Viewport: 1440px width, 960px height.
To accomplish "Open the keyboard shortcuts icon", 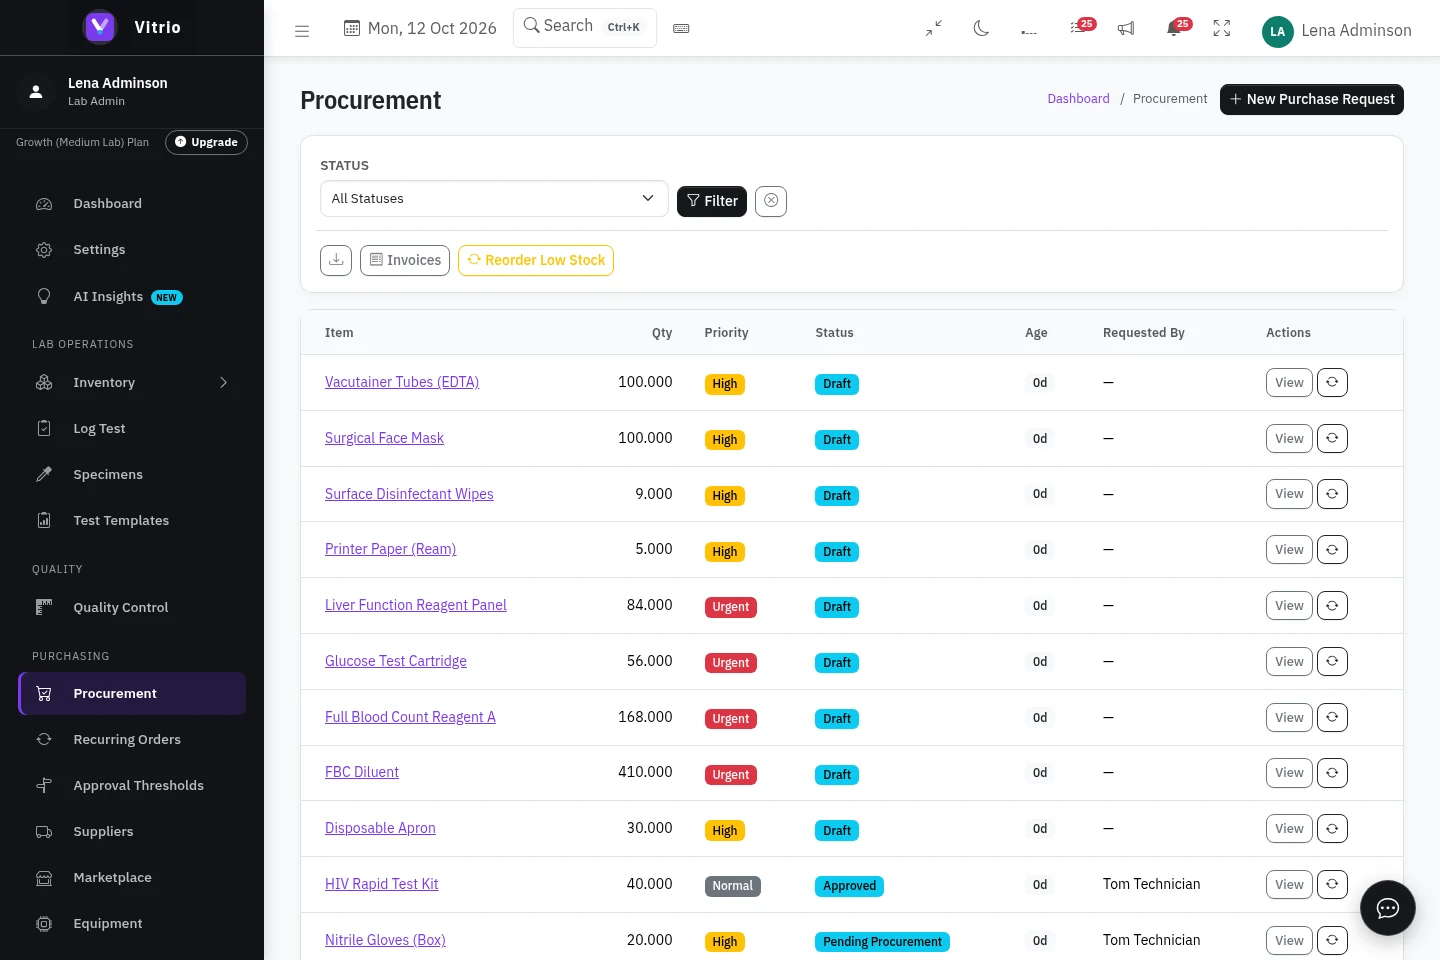I will pyautogui.click(x=681, y=29).
